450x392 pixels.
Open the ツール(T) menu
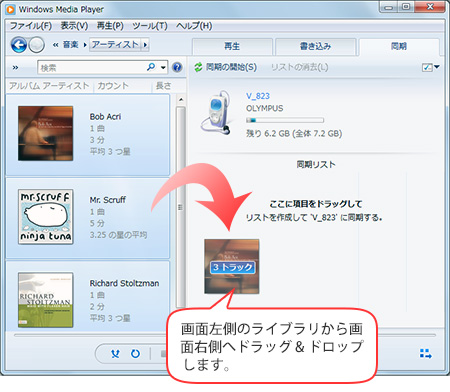(150, 26)
